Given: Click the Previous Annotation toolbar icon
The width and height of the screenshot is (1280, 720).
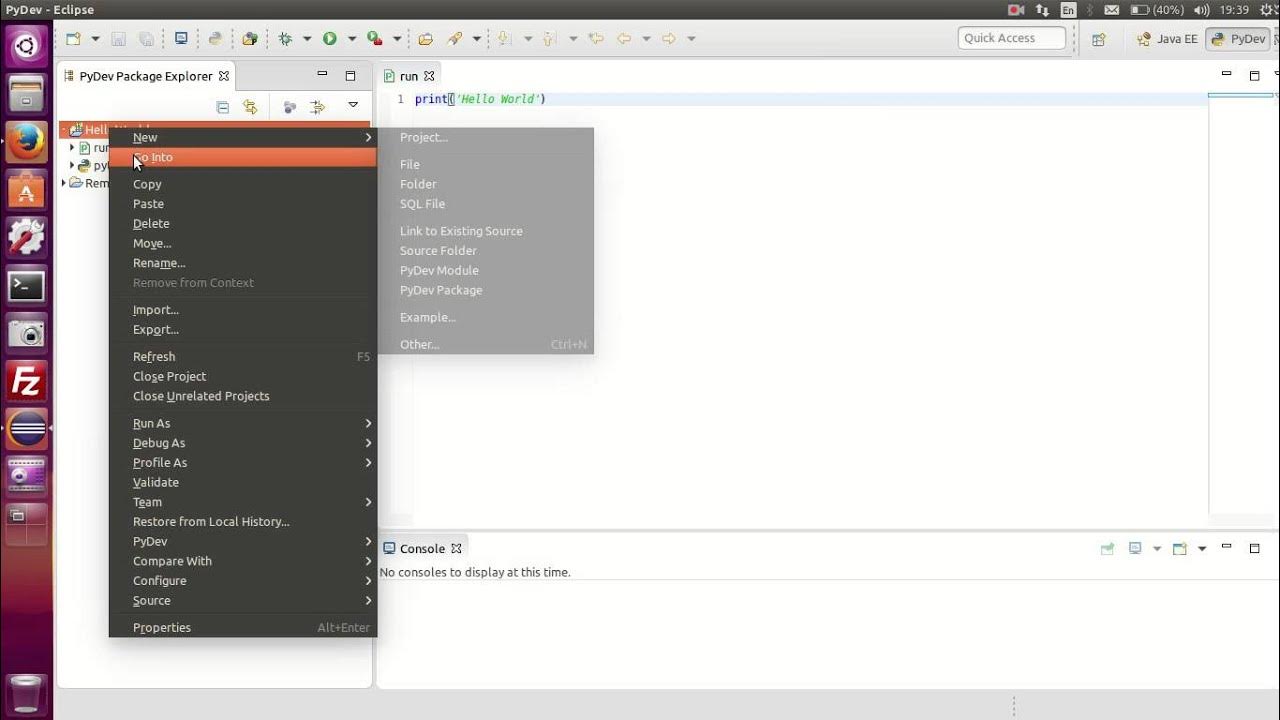Looking at the screenshot, I should coord(549,39).
